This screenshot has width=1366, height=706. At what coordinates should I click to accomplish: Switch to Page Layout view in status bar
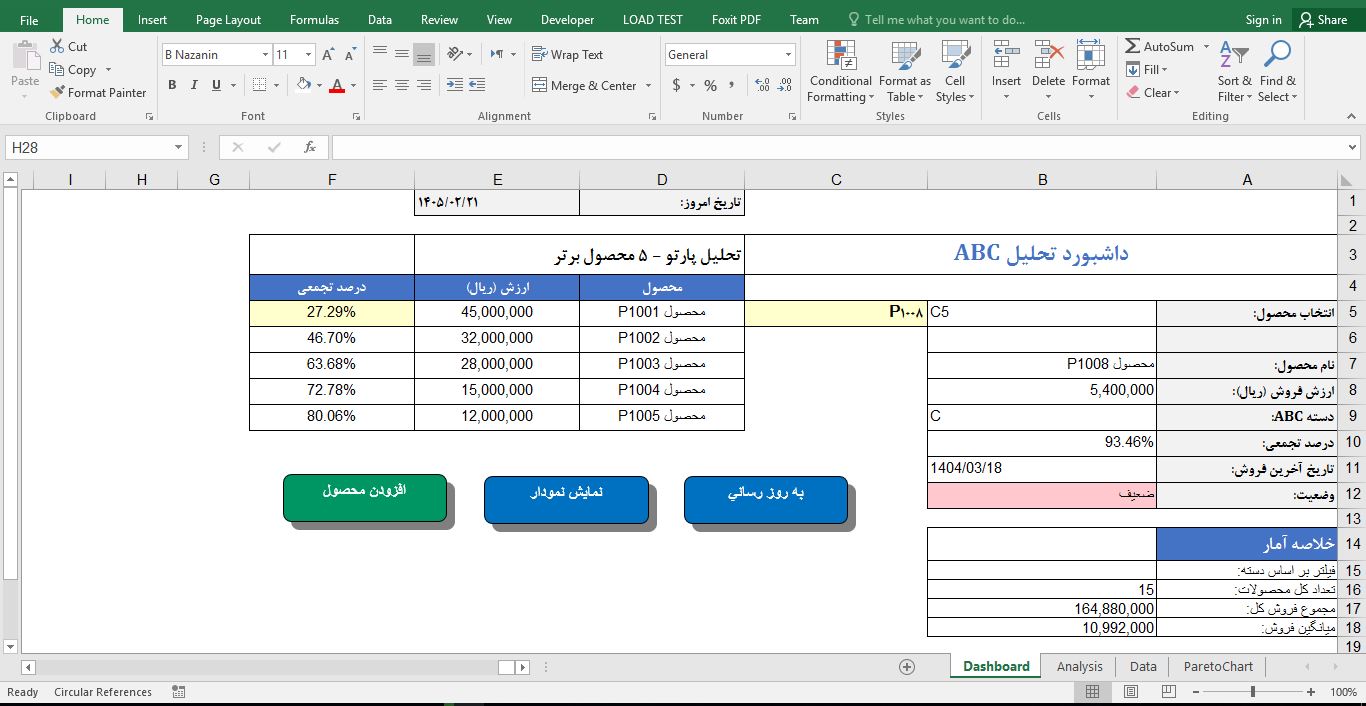1130,692
